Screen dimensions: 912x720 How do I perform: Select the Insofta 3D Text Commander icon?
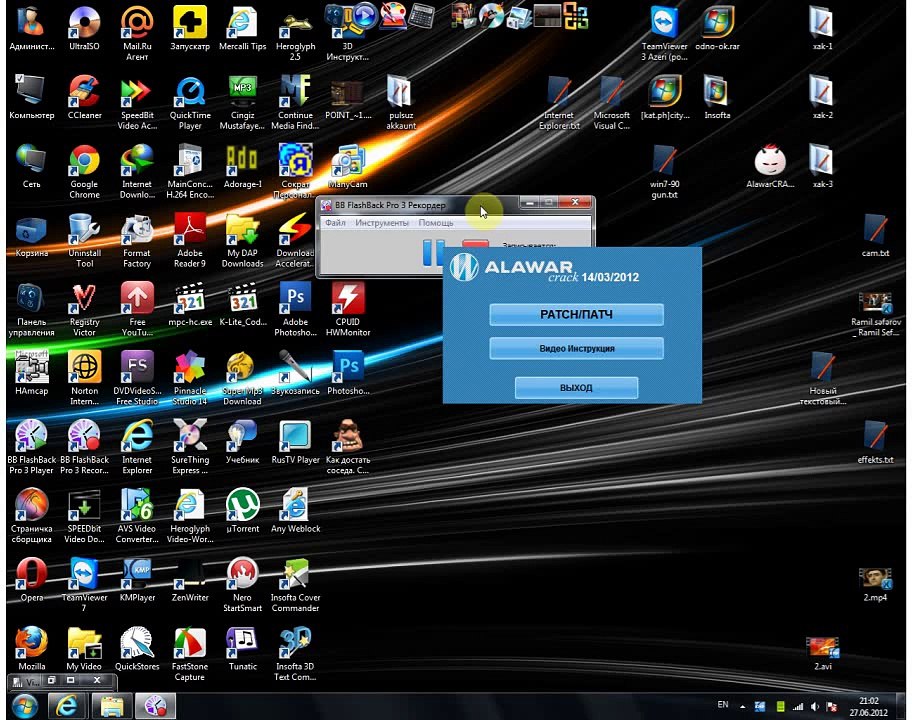295,654
